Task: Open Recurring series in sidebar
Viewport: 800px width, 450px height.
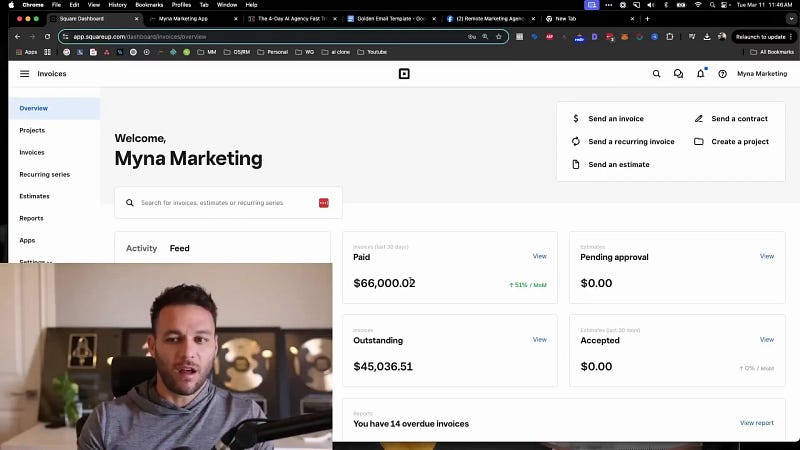Action: pos(44,174)
